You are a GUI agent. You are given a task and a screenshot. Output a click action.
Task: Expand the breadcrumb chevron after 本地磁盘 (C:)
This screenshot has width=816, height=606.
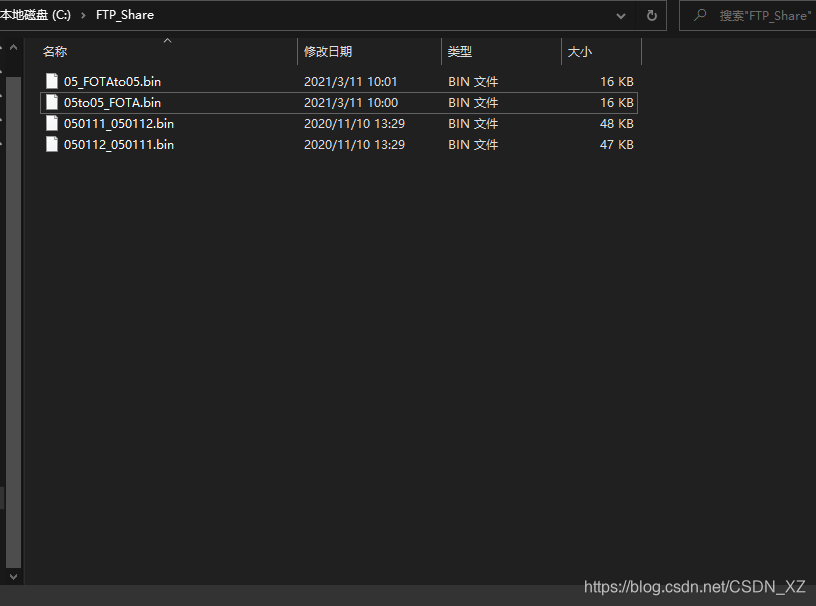pos(83,15)
